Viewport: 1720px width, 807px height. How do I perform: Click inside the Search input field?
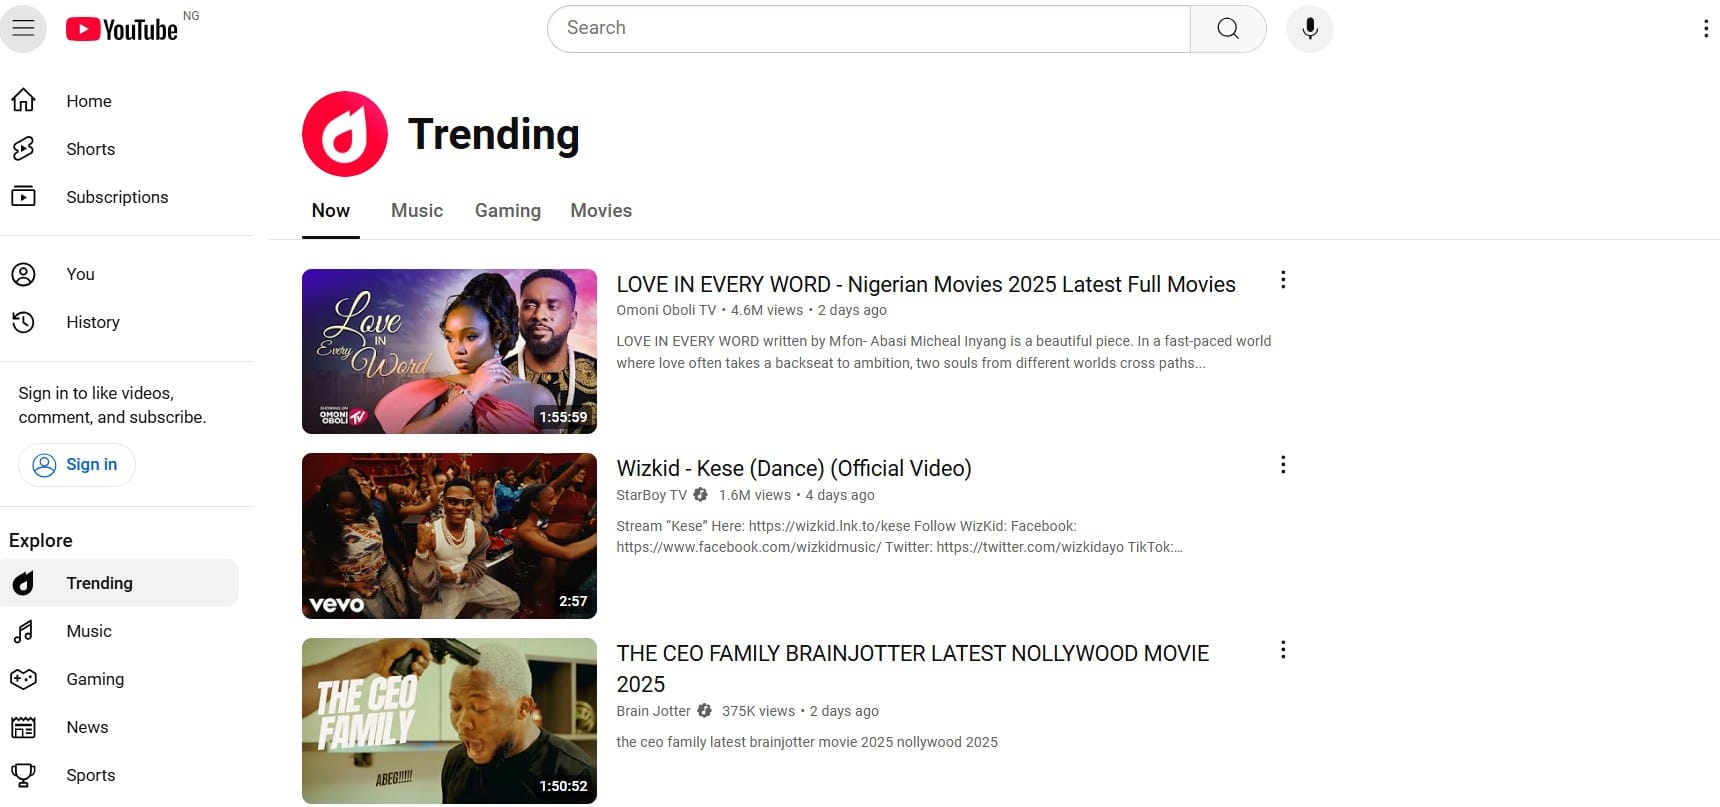tap(868, 29)
